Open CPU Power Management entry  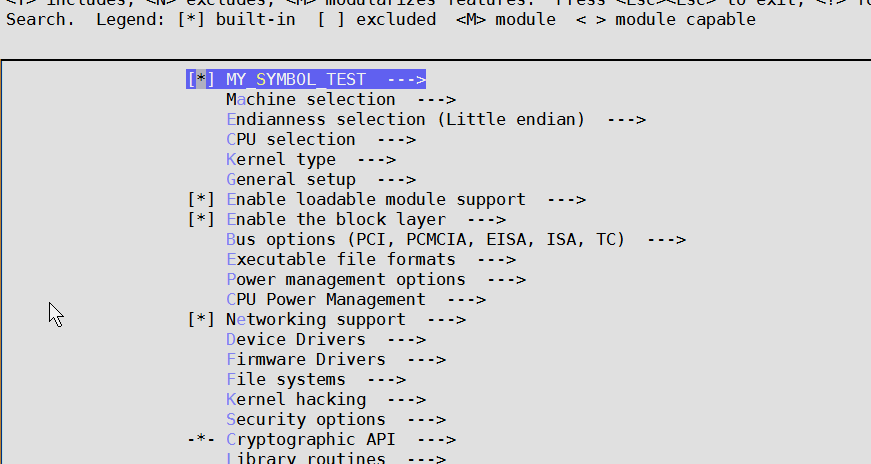coord(325,300)
